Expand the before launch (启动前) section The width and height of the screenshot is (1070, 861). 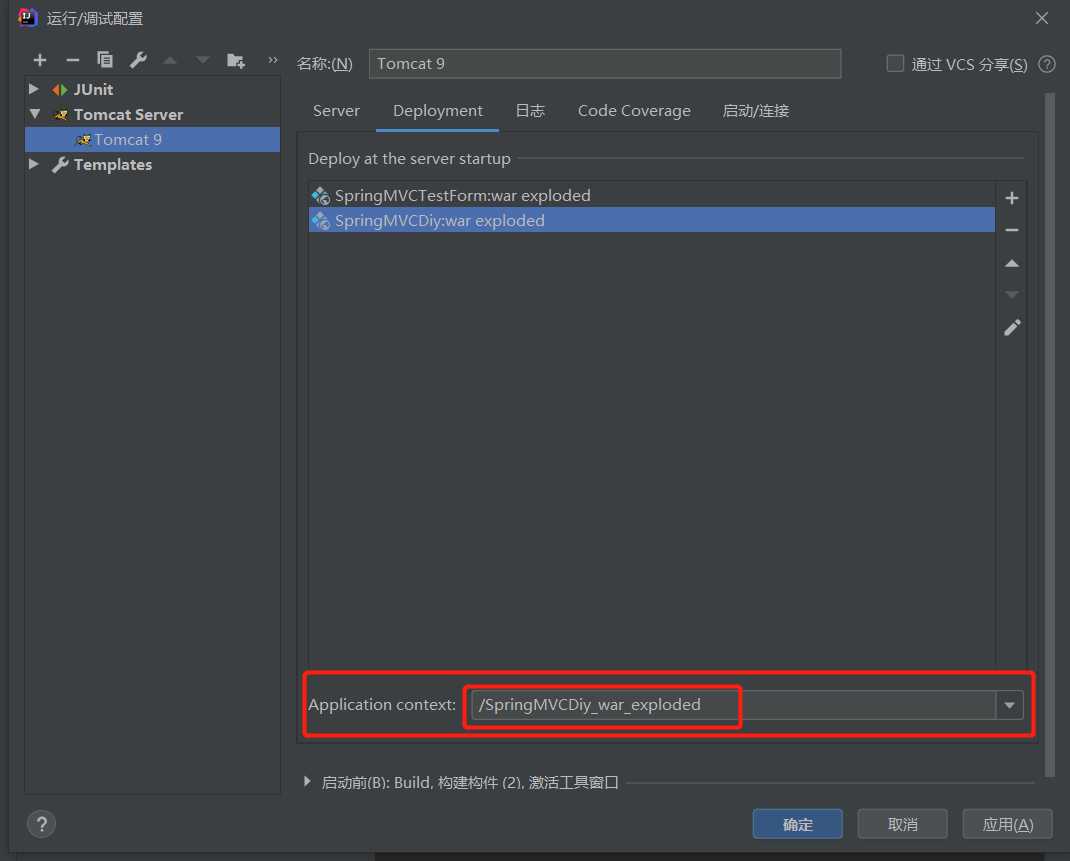point(307,782)
